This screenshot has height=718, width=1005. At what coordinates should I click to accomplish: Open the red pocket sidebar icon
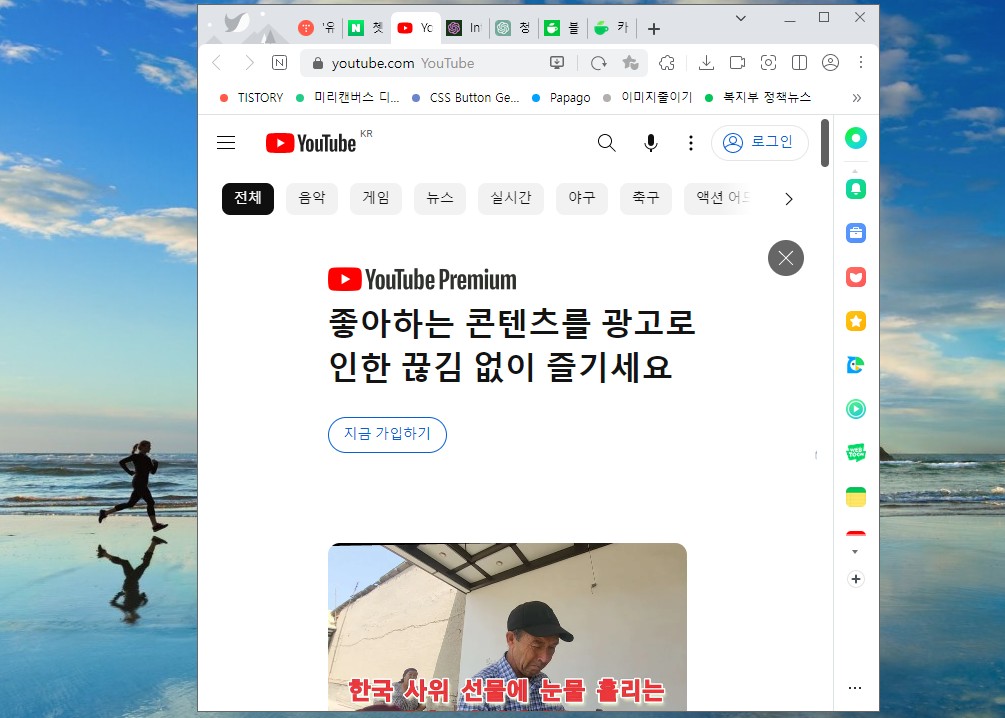(x=856, y=277)
